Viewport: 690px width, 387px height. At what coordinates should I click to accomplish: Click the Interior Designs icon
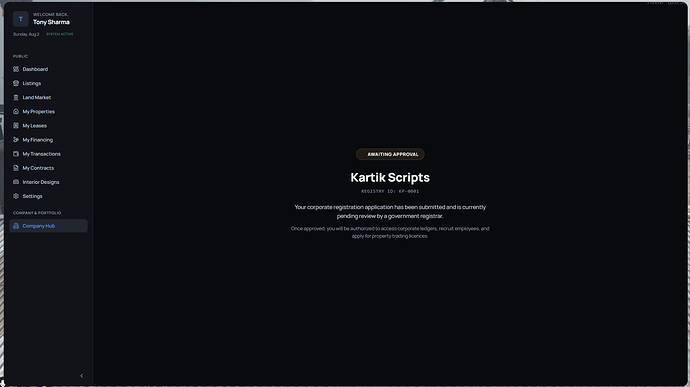click(16, 182)
